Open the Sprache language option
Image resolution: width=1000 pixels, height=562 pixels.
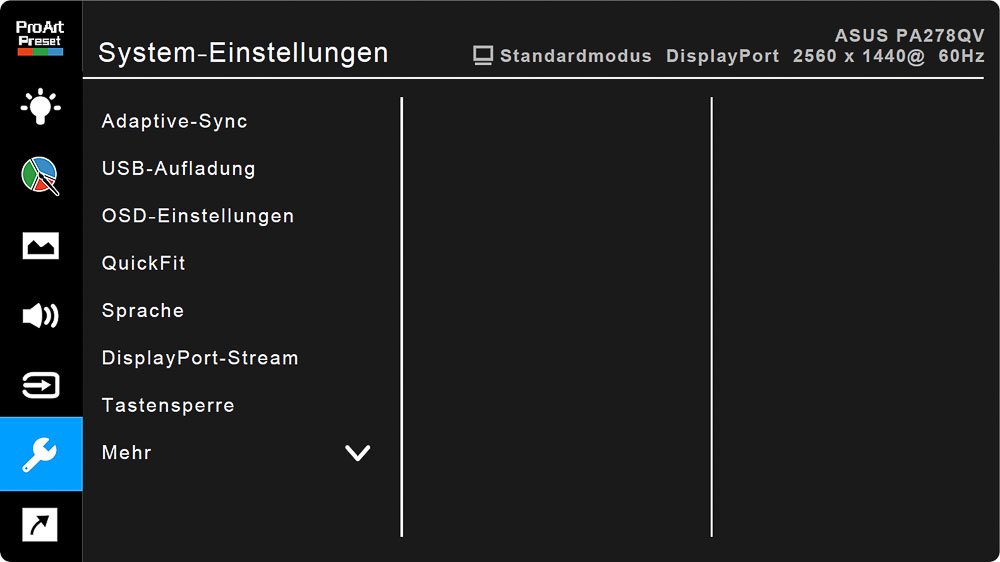tap(143, 311)
